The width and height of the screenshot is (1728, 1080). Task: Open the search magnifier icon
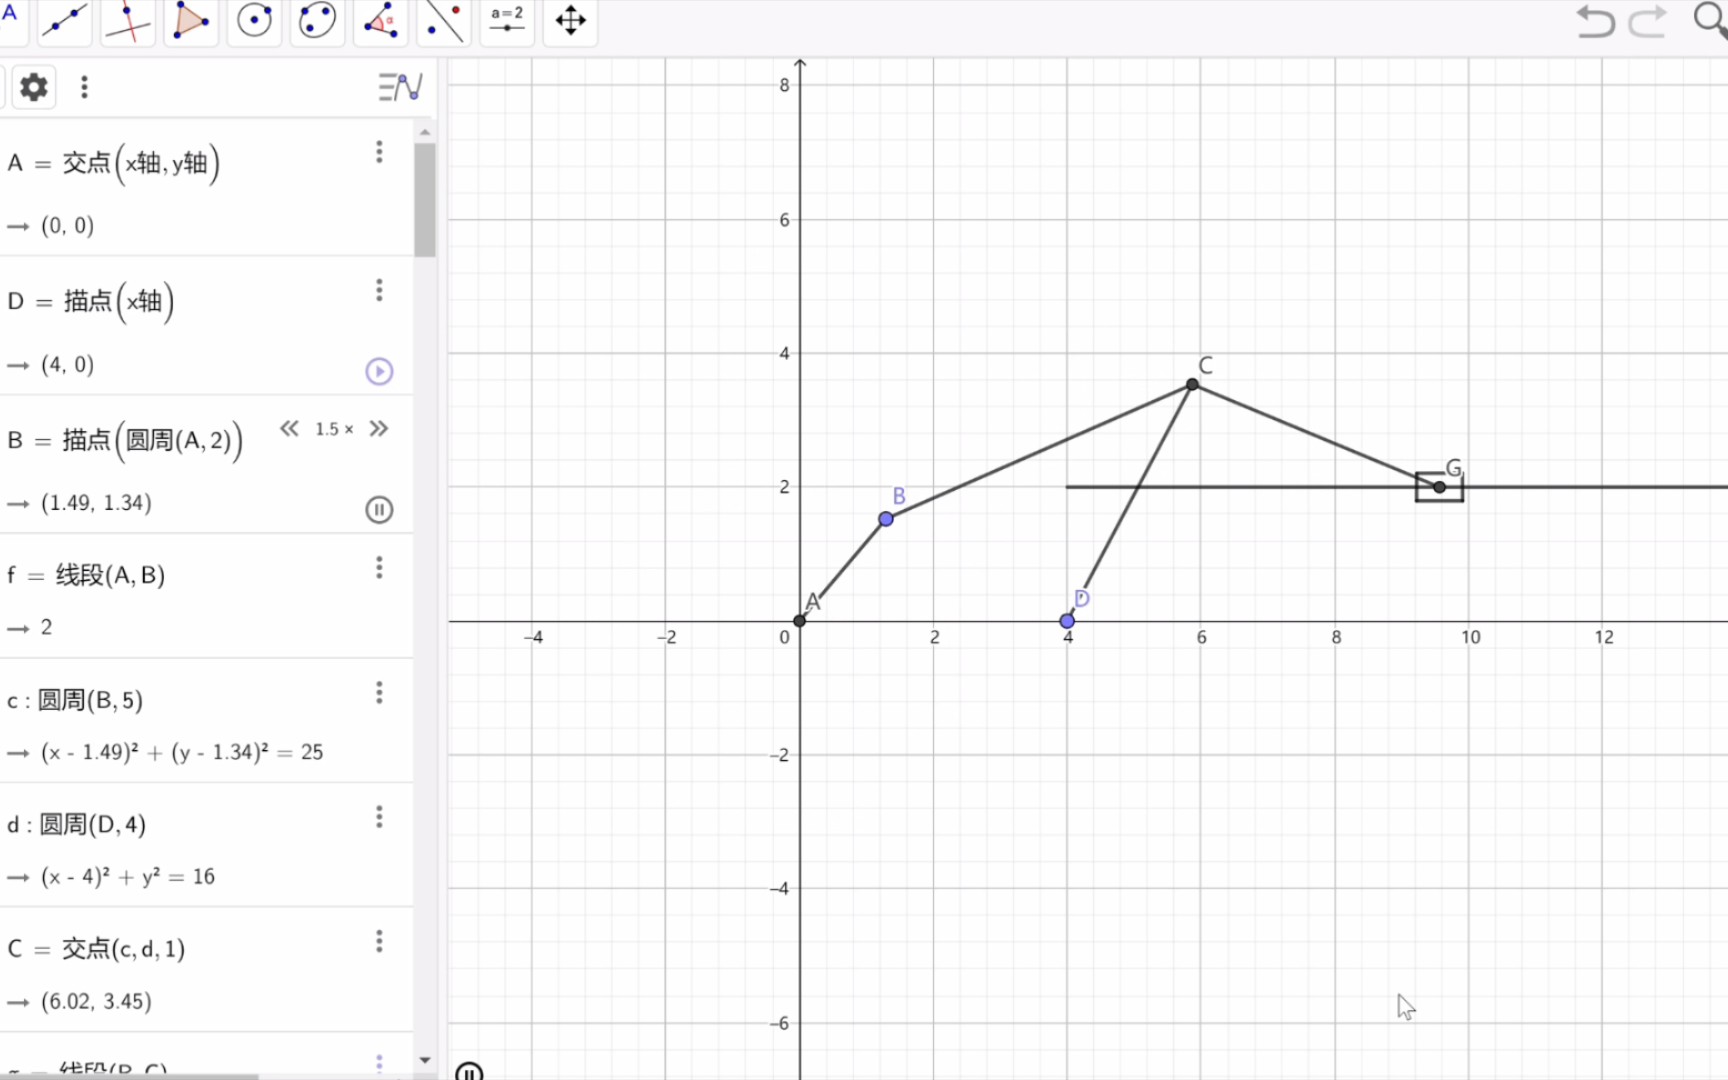coord(1709,19)
